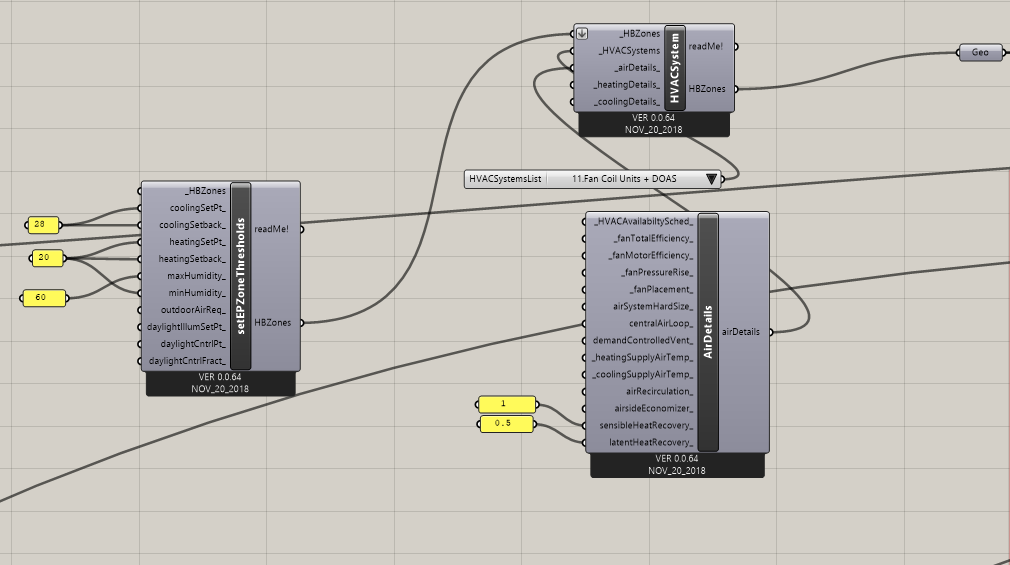
Task: Select the yellow panel containing 20
Action: click(48, 258)
